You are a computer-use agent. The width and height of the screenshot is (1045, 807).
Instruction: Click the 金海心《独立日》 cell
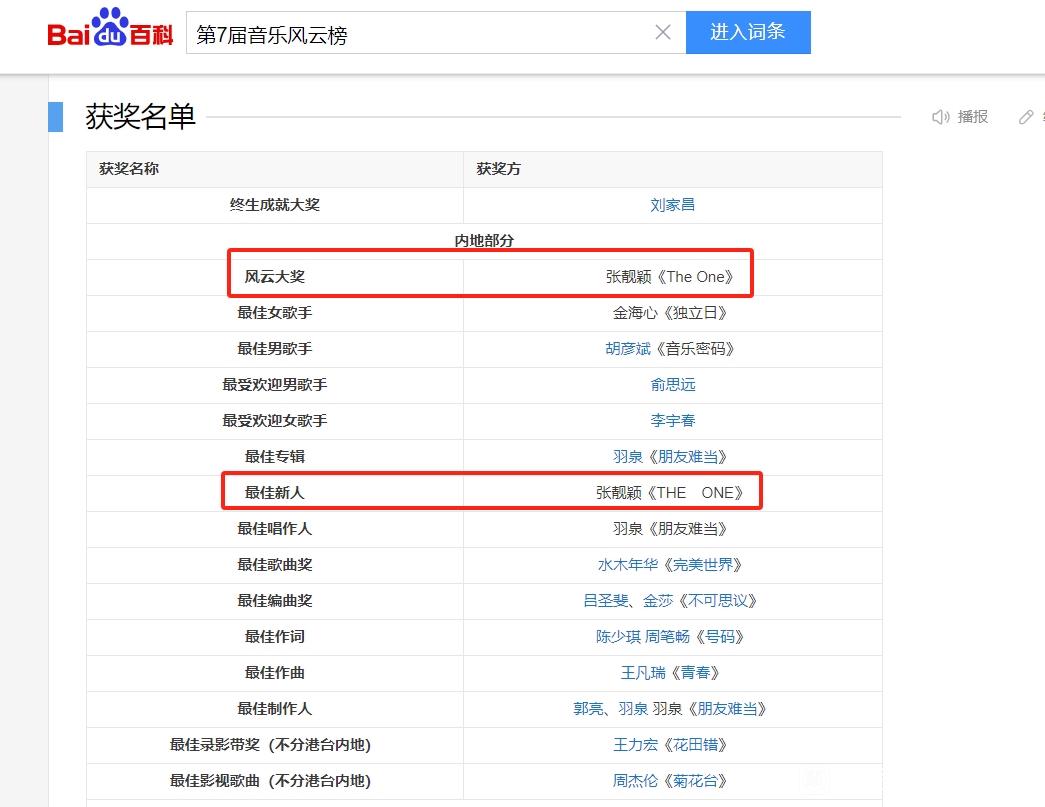click(x=672, y=313)
